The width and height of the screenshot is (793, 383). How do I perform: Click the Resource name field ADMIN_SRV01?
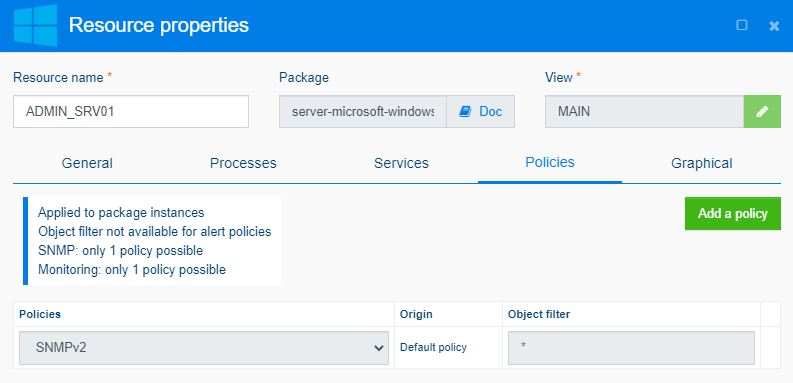[x=131, y=111]
